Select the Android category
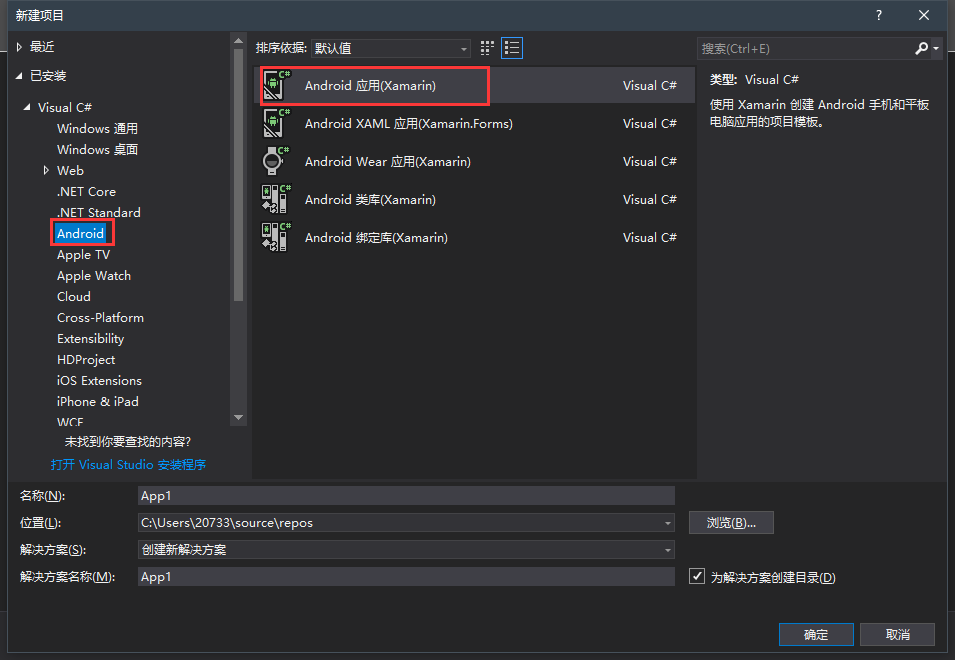955x660 pixels. (81, 233)
